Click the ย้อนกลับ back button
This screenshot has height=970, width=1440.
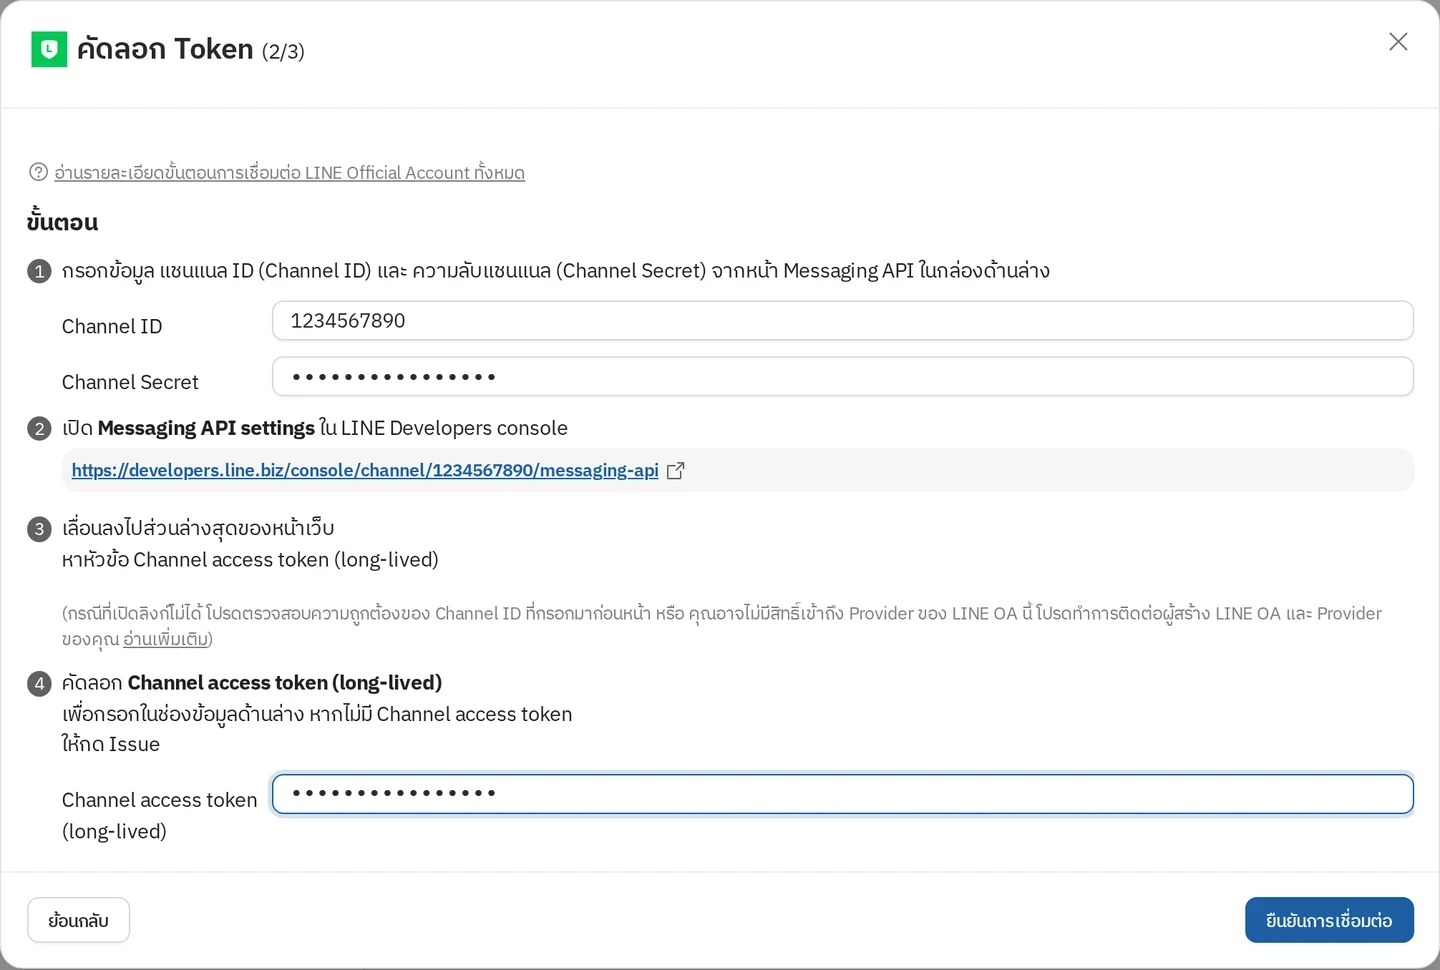tap(78, 920)
